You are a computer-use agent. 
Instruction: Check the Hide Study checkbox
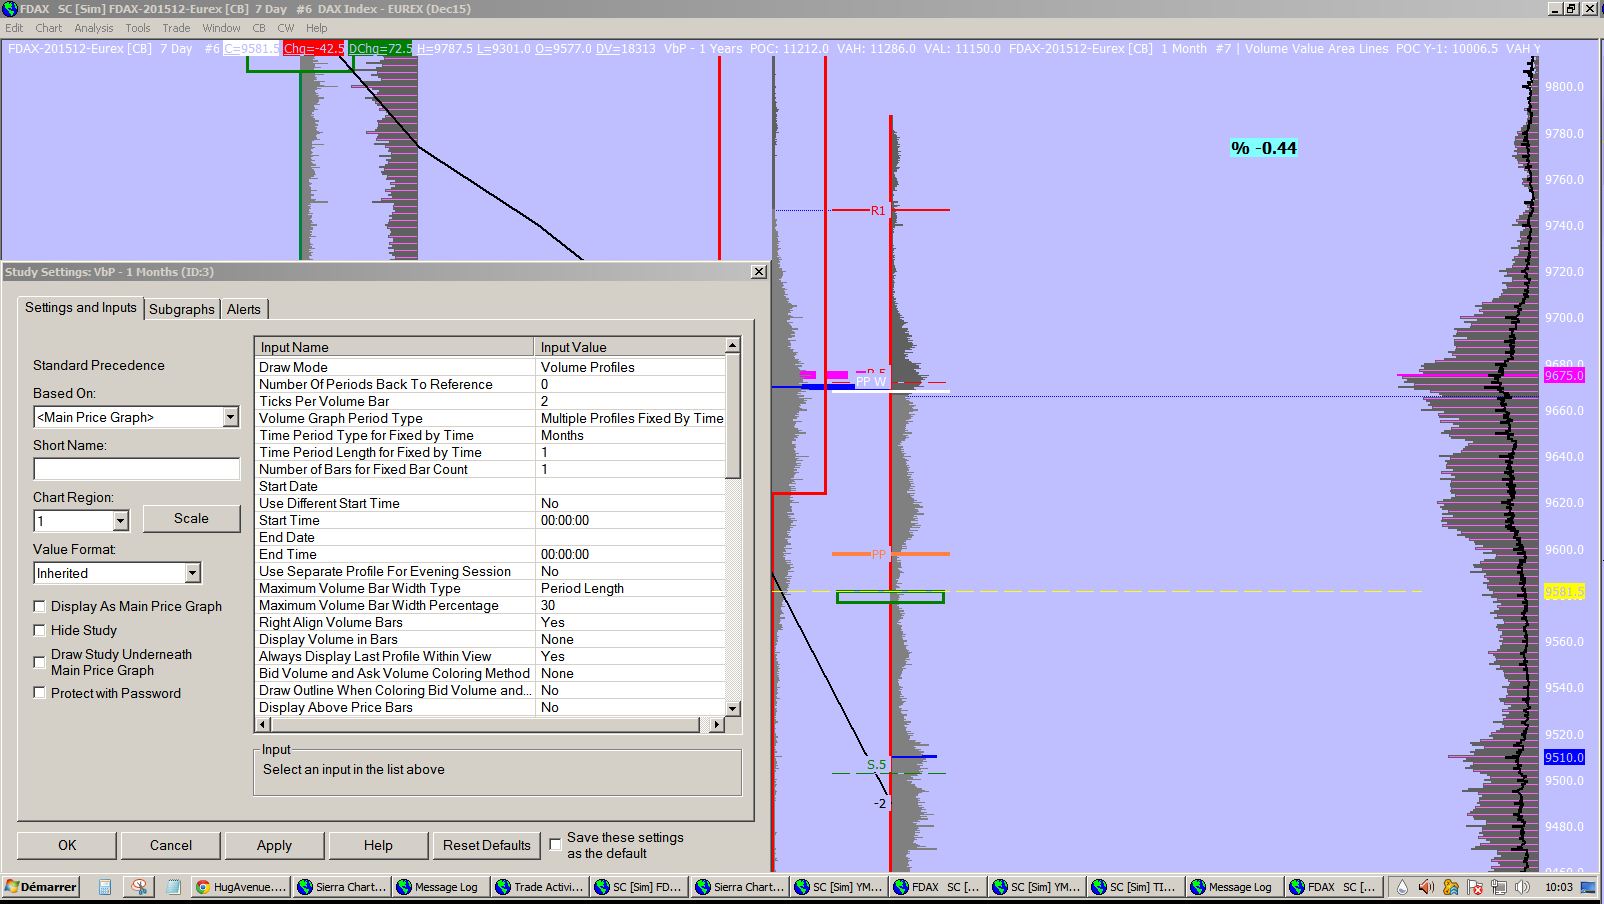tap(40, 630)
